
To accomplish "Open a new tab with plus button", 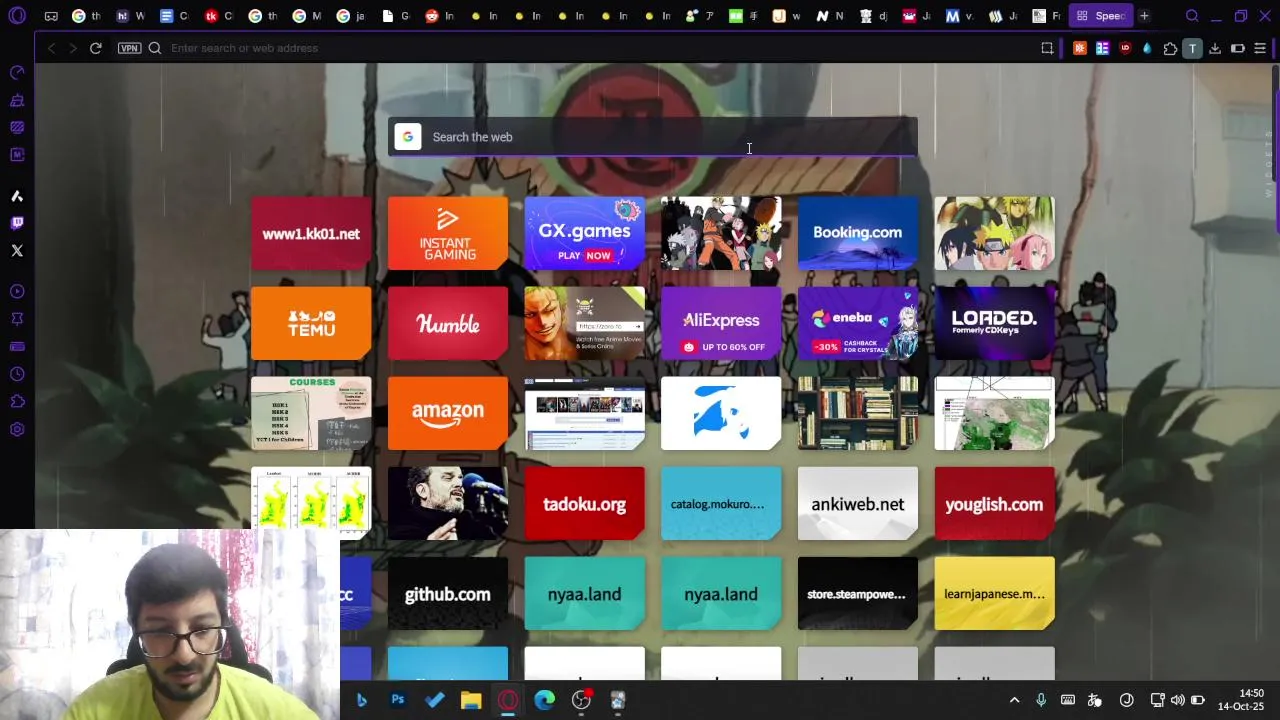I will click(1144, 16).
